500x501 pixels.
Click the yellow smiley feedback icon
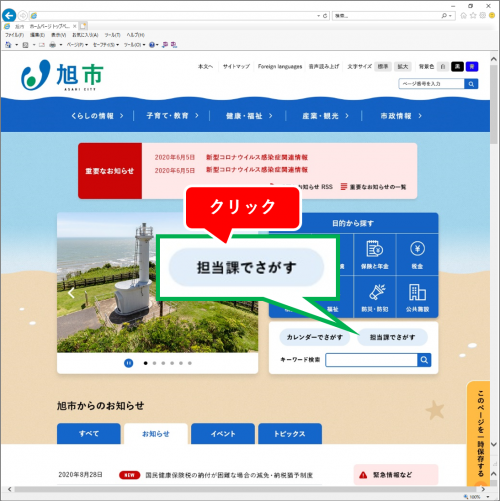(492, 16)
